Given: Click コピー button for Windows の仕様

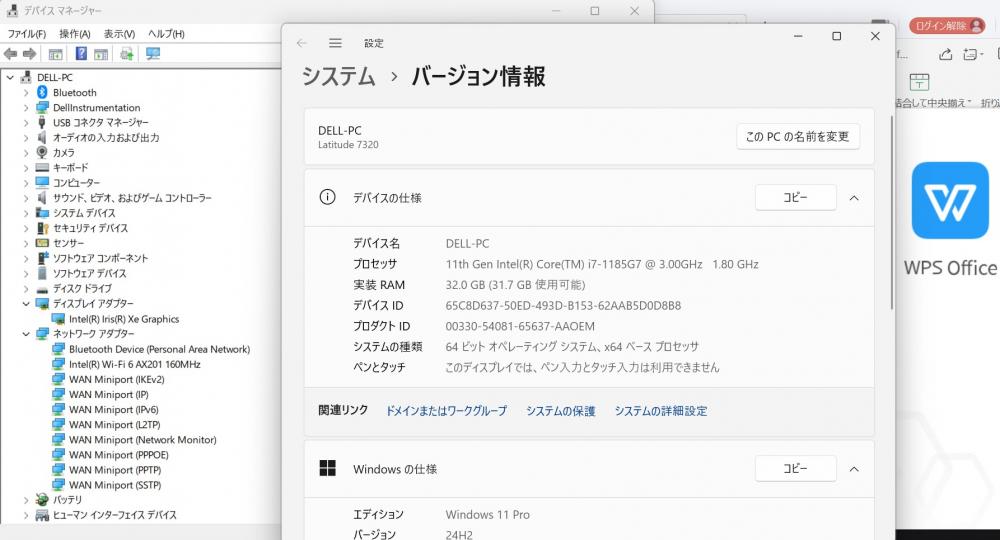Looking at the screenshot, I should tap(795, 469).
